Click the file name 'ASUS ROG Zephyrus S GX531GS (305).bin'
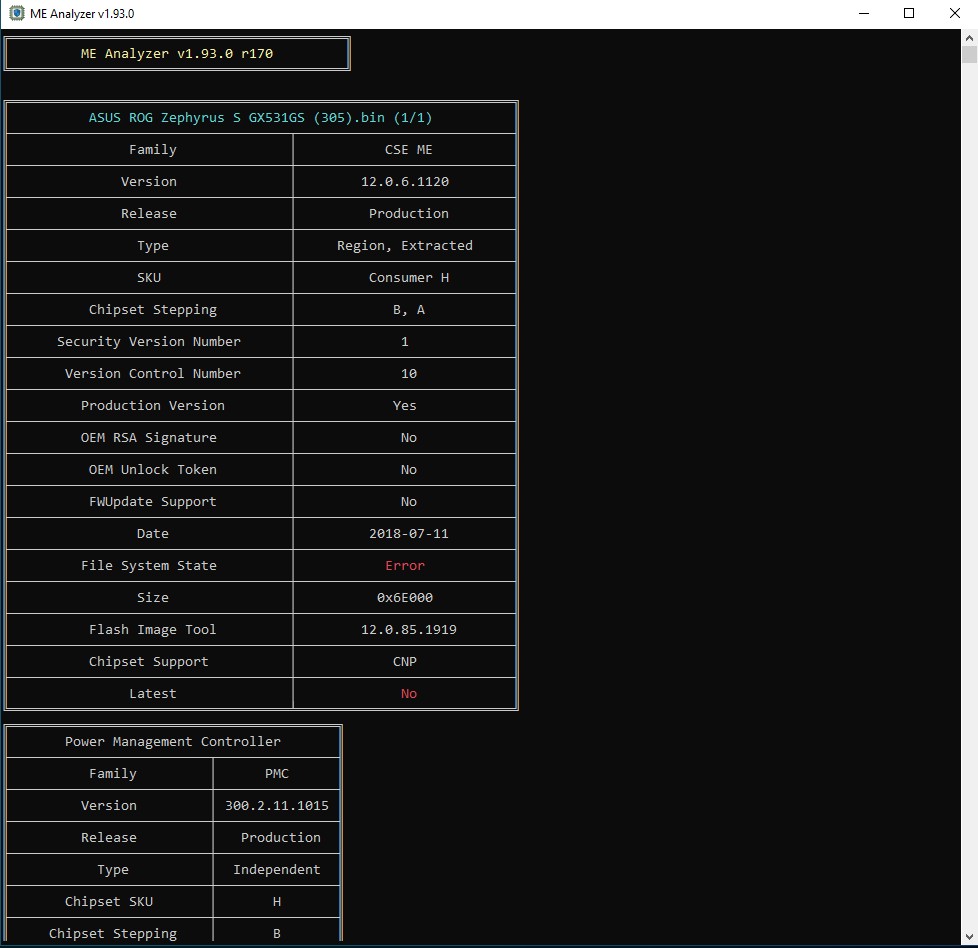This screenshot has height=948, width=978. pos(237,118)
